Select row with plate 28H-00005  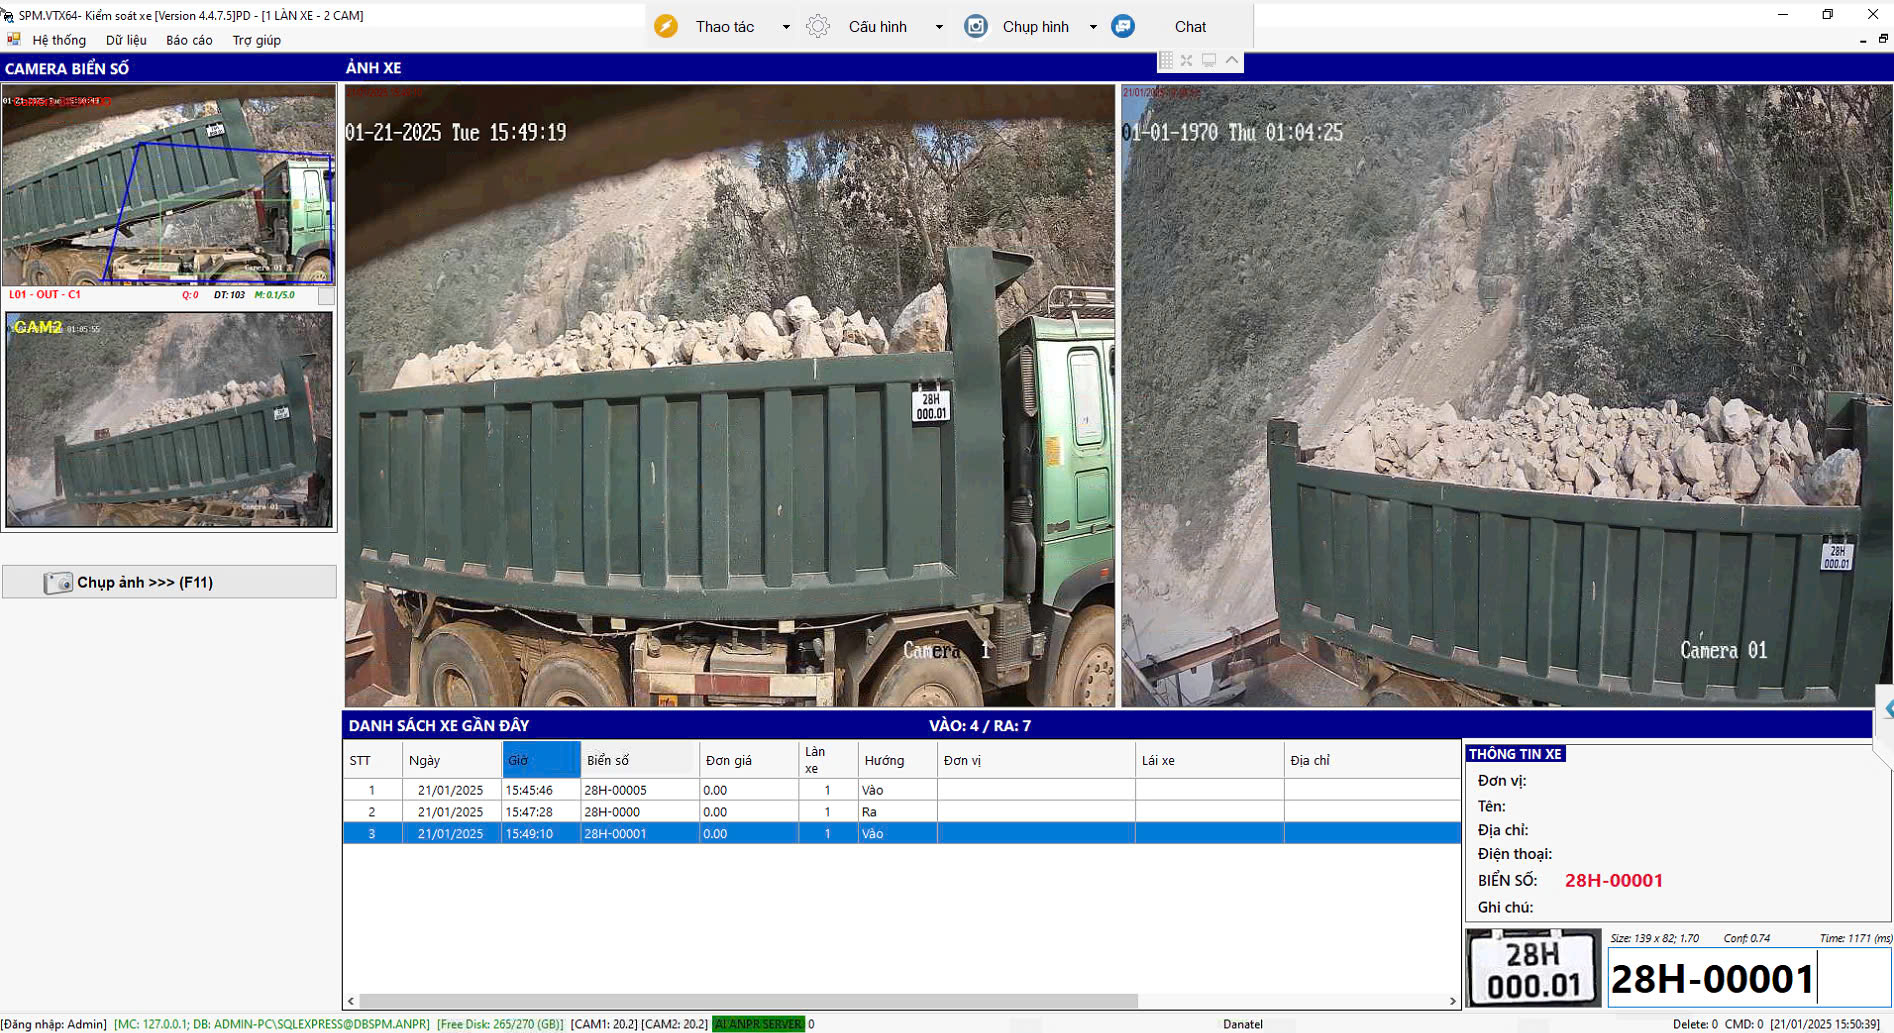pyautogui.click(x=902, y=790)
